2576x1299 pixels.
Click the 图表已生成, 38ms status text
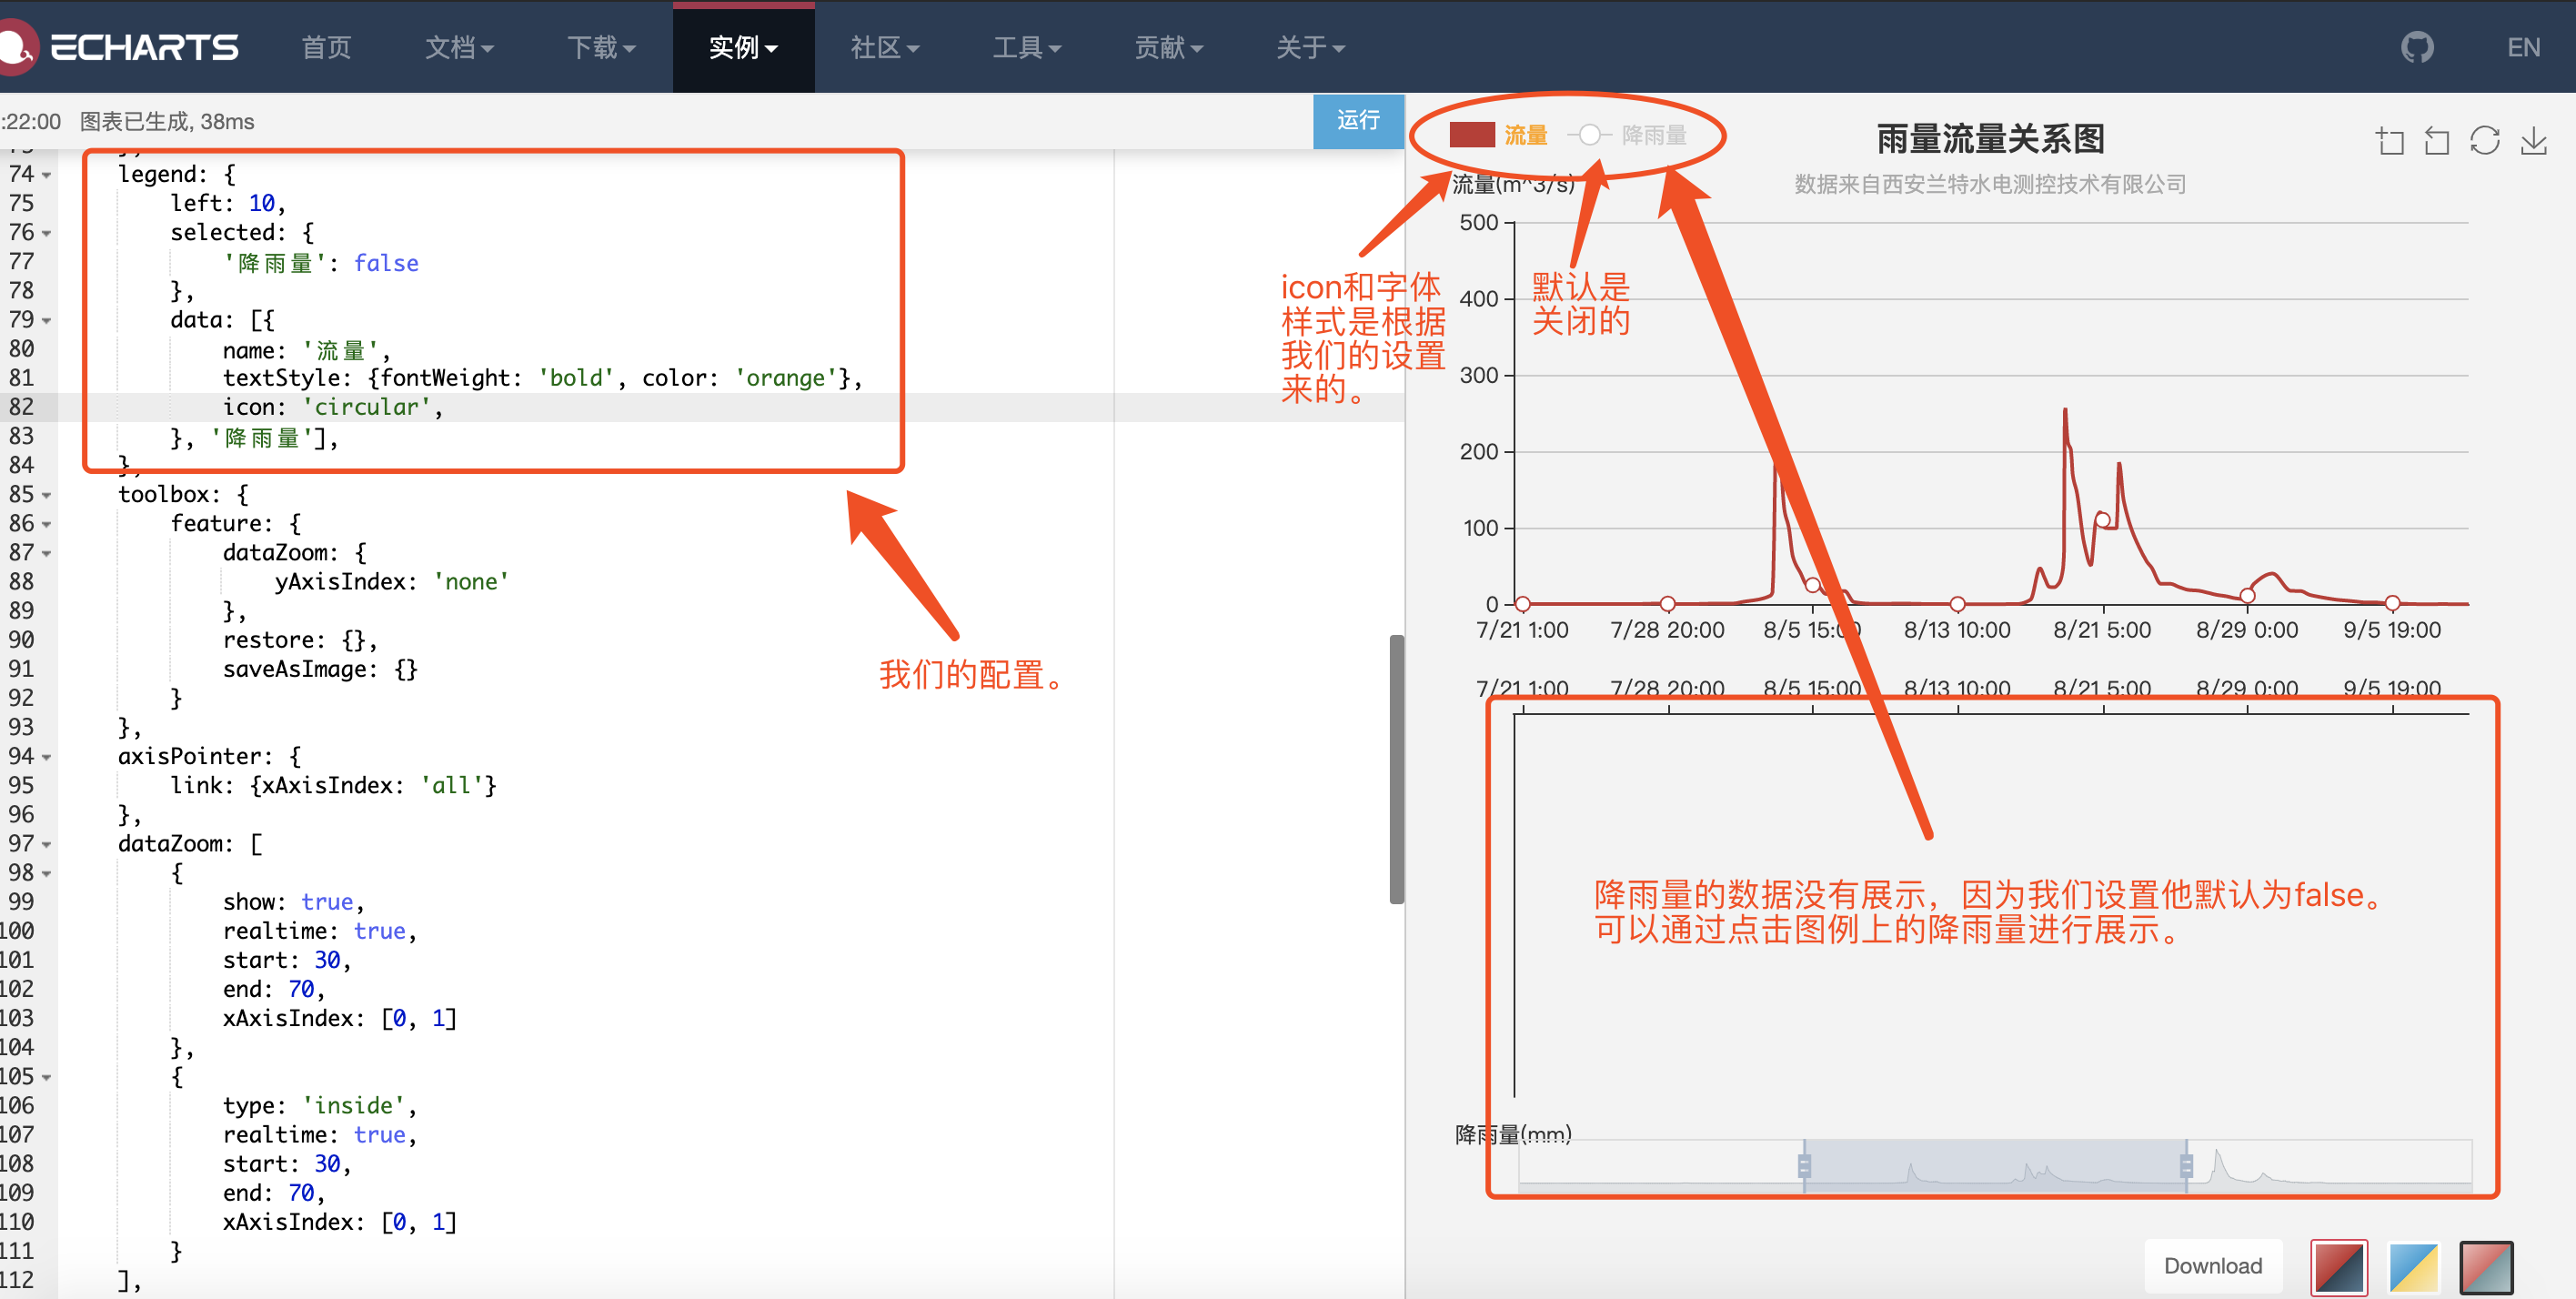[167, 122]
